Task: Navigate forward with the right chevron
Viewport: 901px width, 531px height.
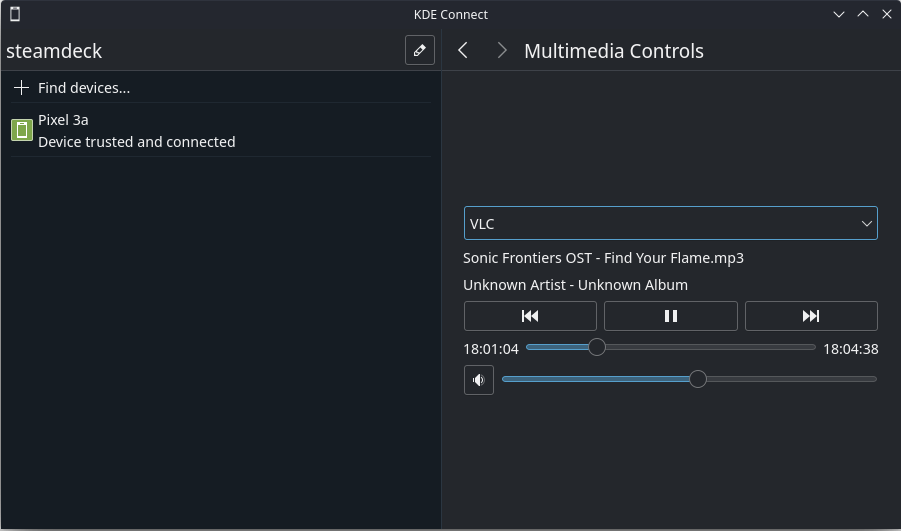Action: coord(502,51)
